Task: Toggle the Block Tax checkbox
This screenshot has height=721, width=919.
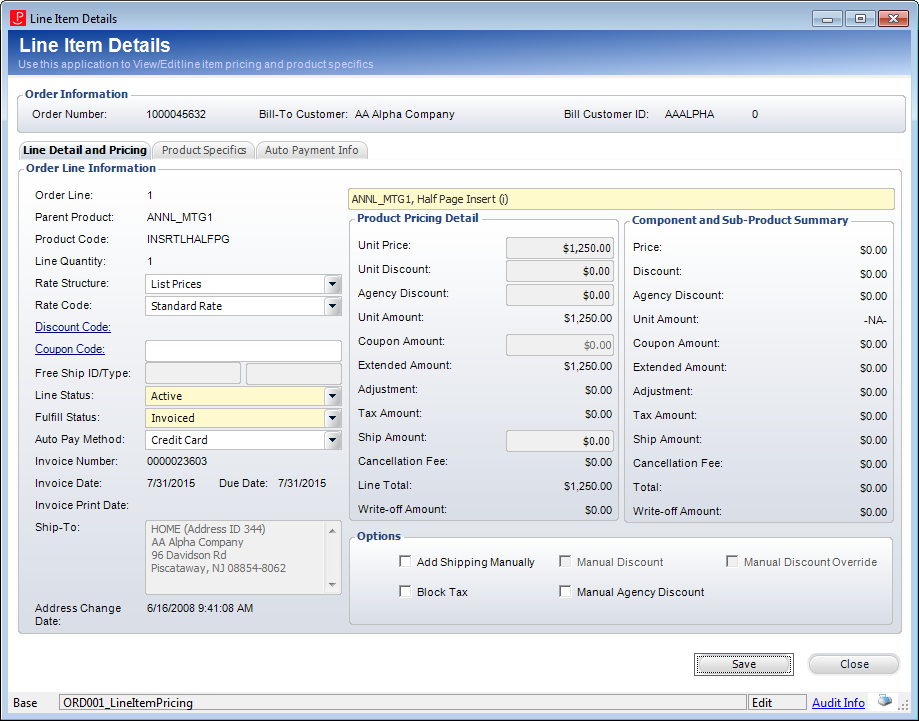Action: [x=405, y=591]
